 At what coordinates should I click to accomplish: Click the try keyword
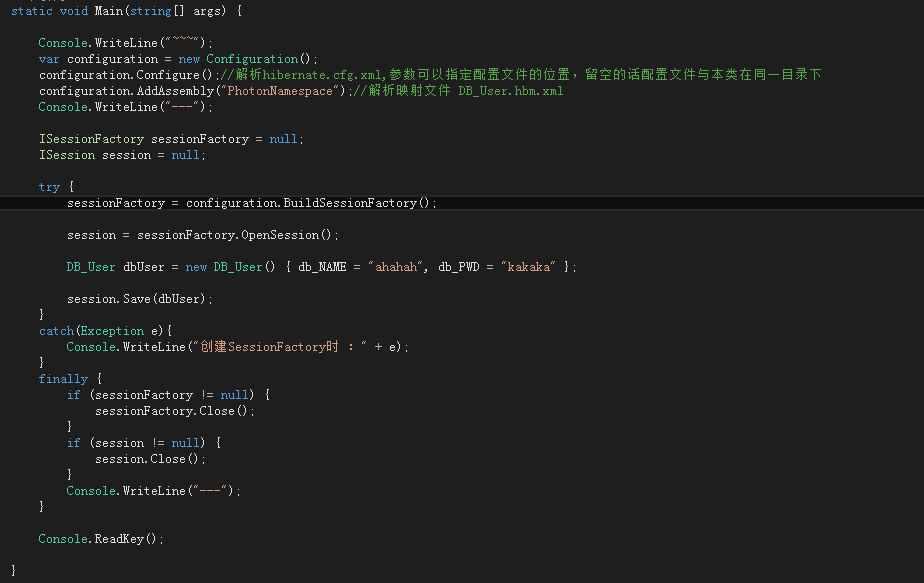point(50,187)
